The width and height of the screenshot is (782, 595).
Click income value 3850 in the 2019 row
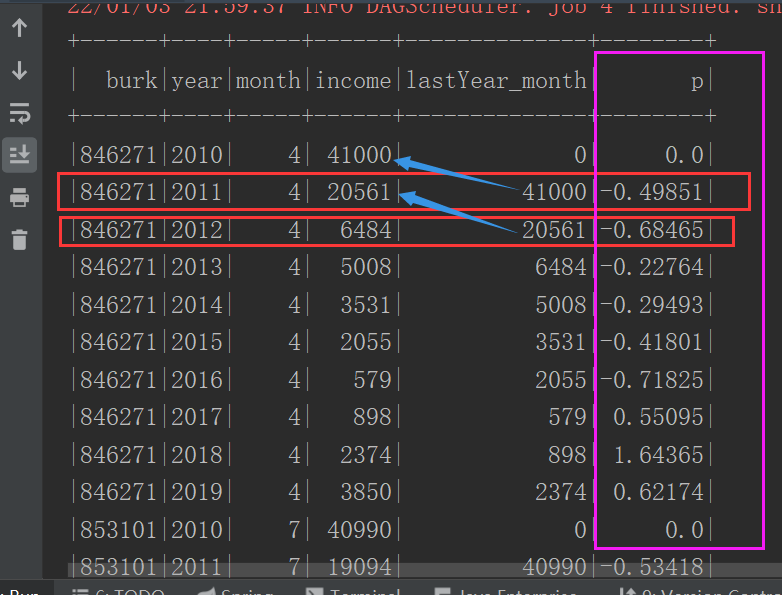(366, 493)
